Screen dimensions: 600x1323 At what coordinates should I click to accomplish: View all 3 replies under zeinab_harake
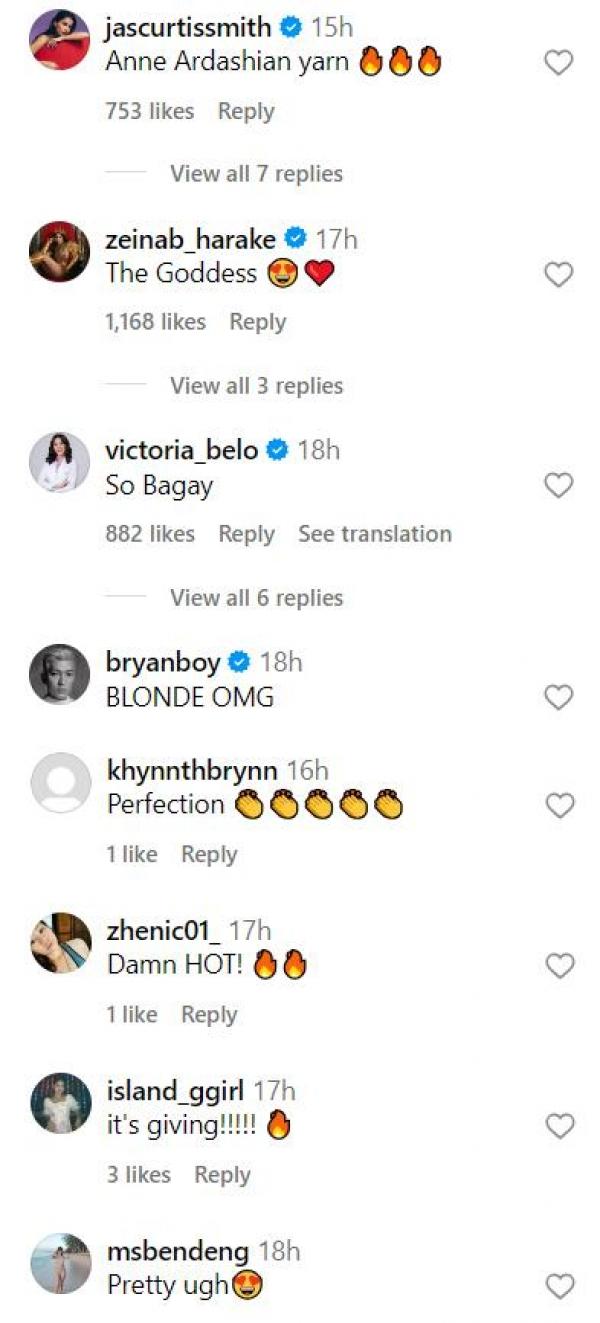256,386
